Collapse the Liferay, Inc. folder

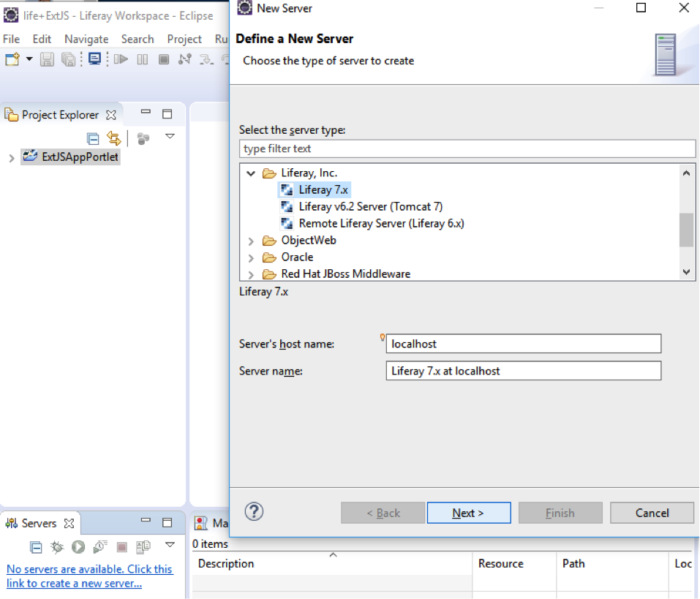tap(251, 174)
